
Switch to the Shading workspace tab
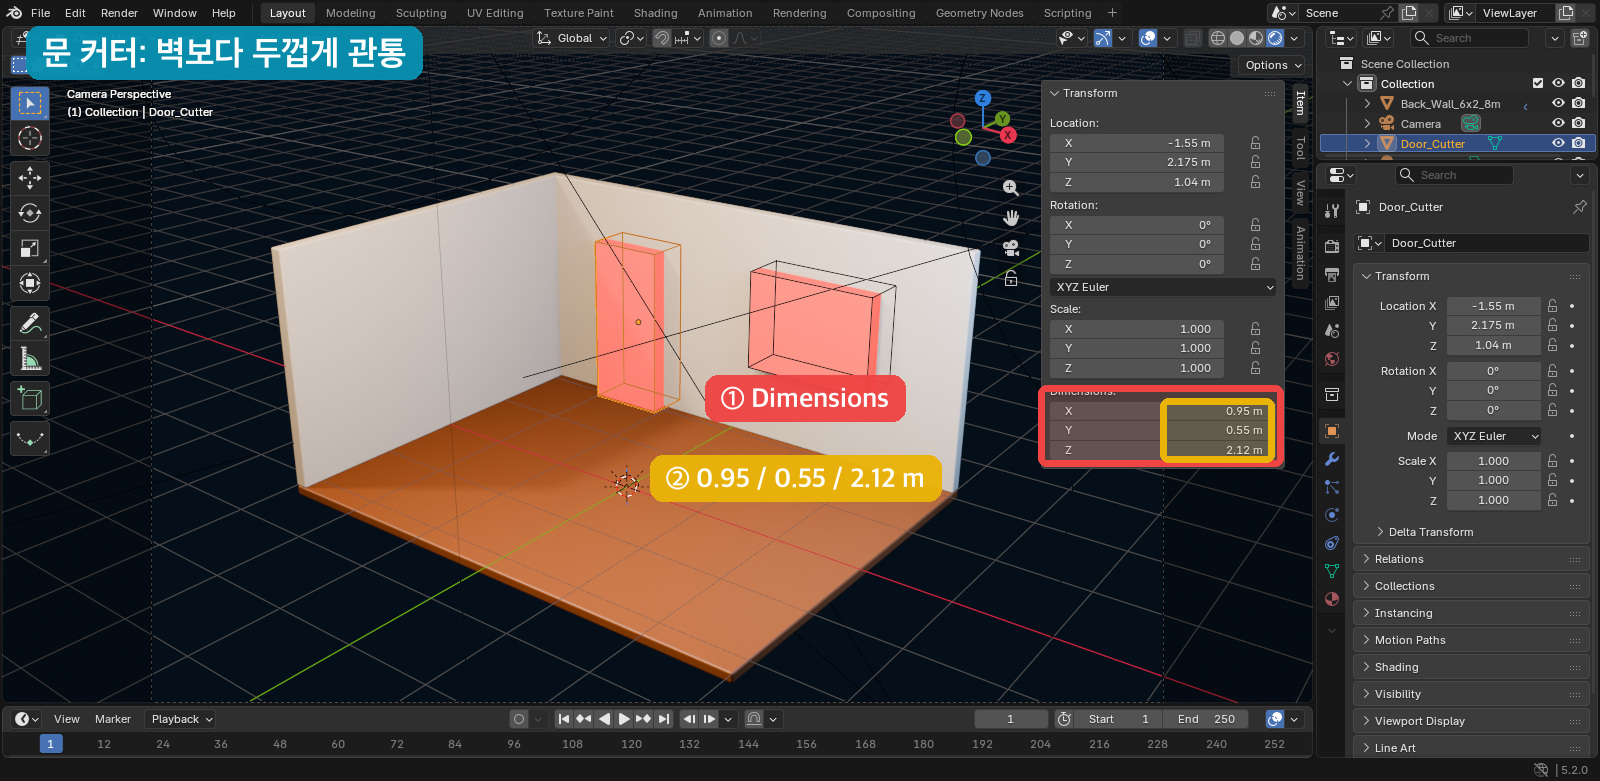click(x=655, y=13)
